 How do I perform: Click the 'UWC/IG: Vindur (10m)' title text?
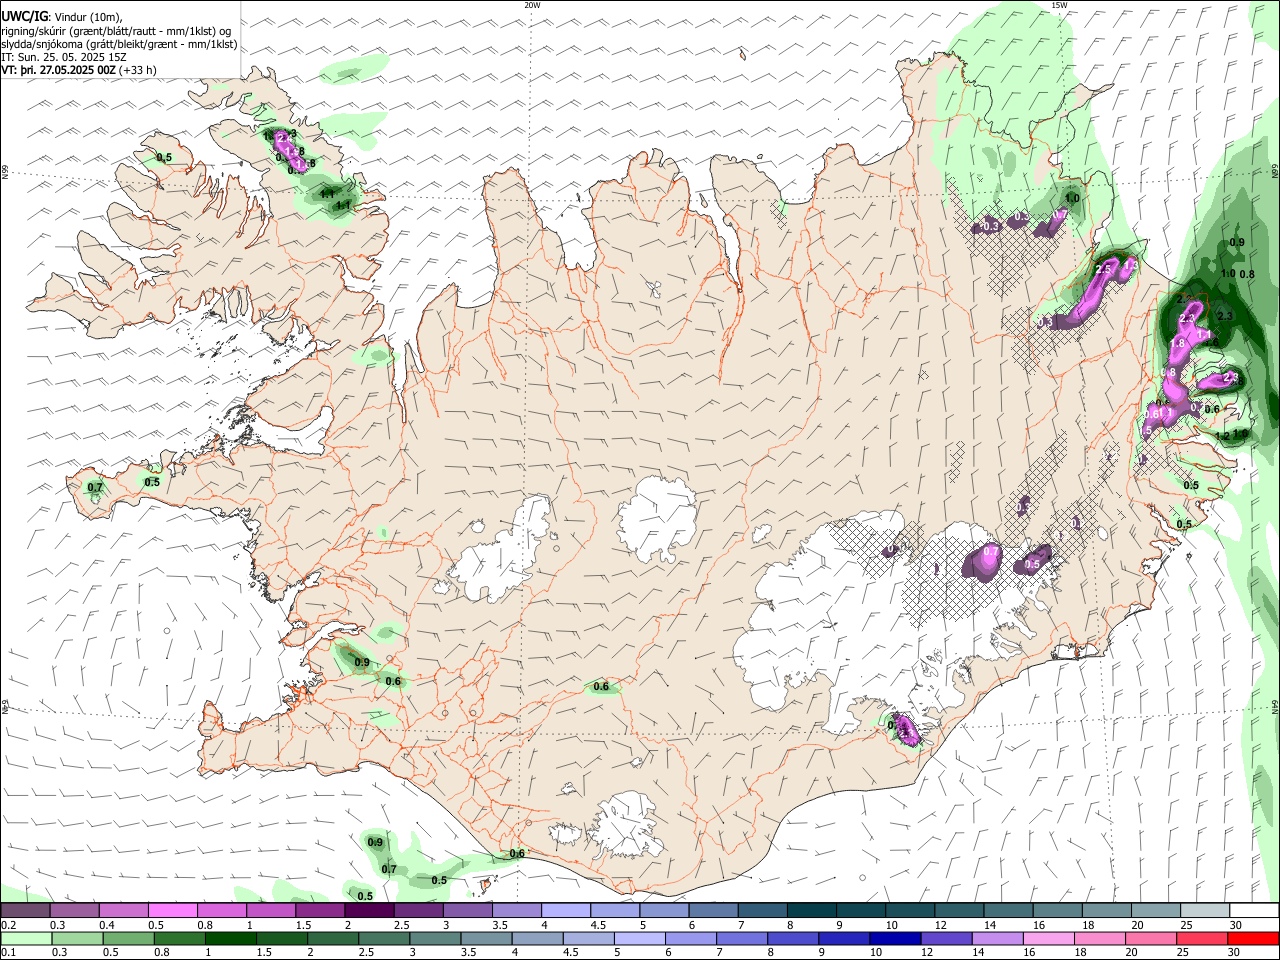(62, 18)
